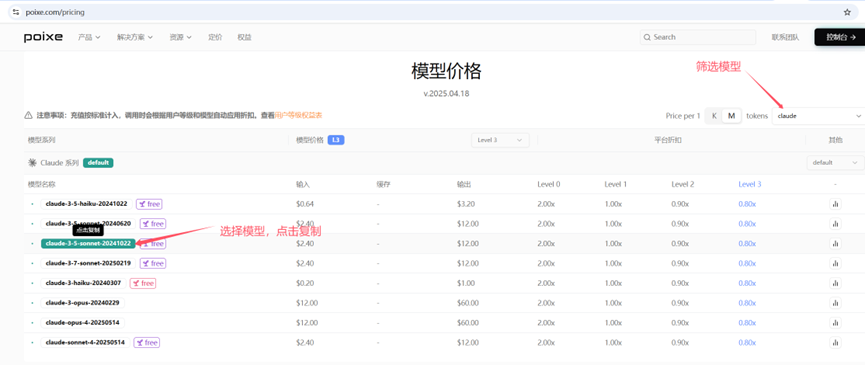Open the default dropdown in Claude 系列 row
The image size is (865, 365).
[x=835, y=163]
